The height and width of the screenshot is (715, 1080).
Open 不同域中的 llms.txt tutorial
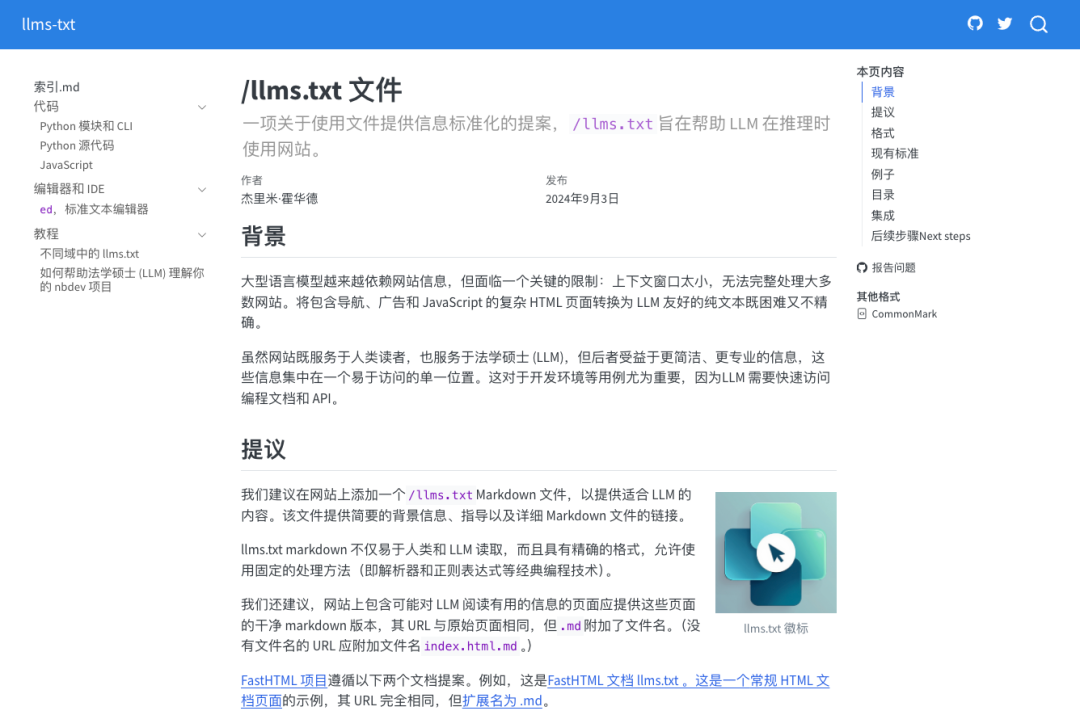[x=90, y=253]
